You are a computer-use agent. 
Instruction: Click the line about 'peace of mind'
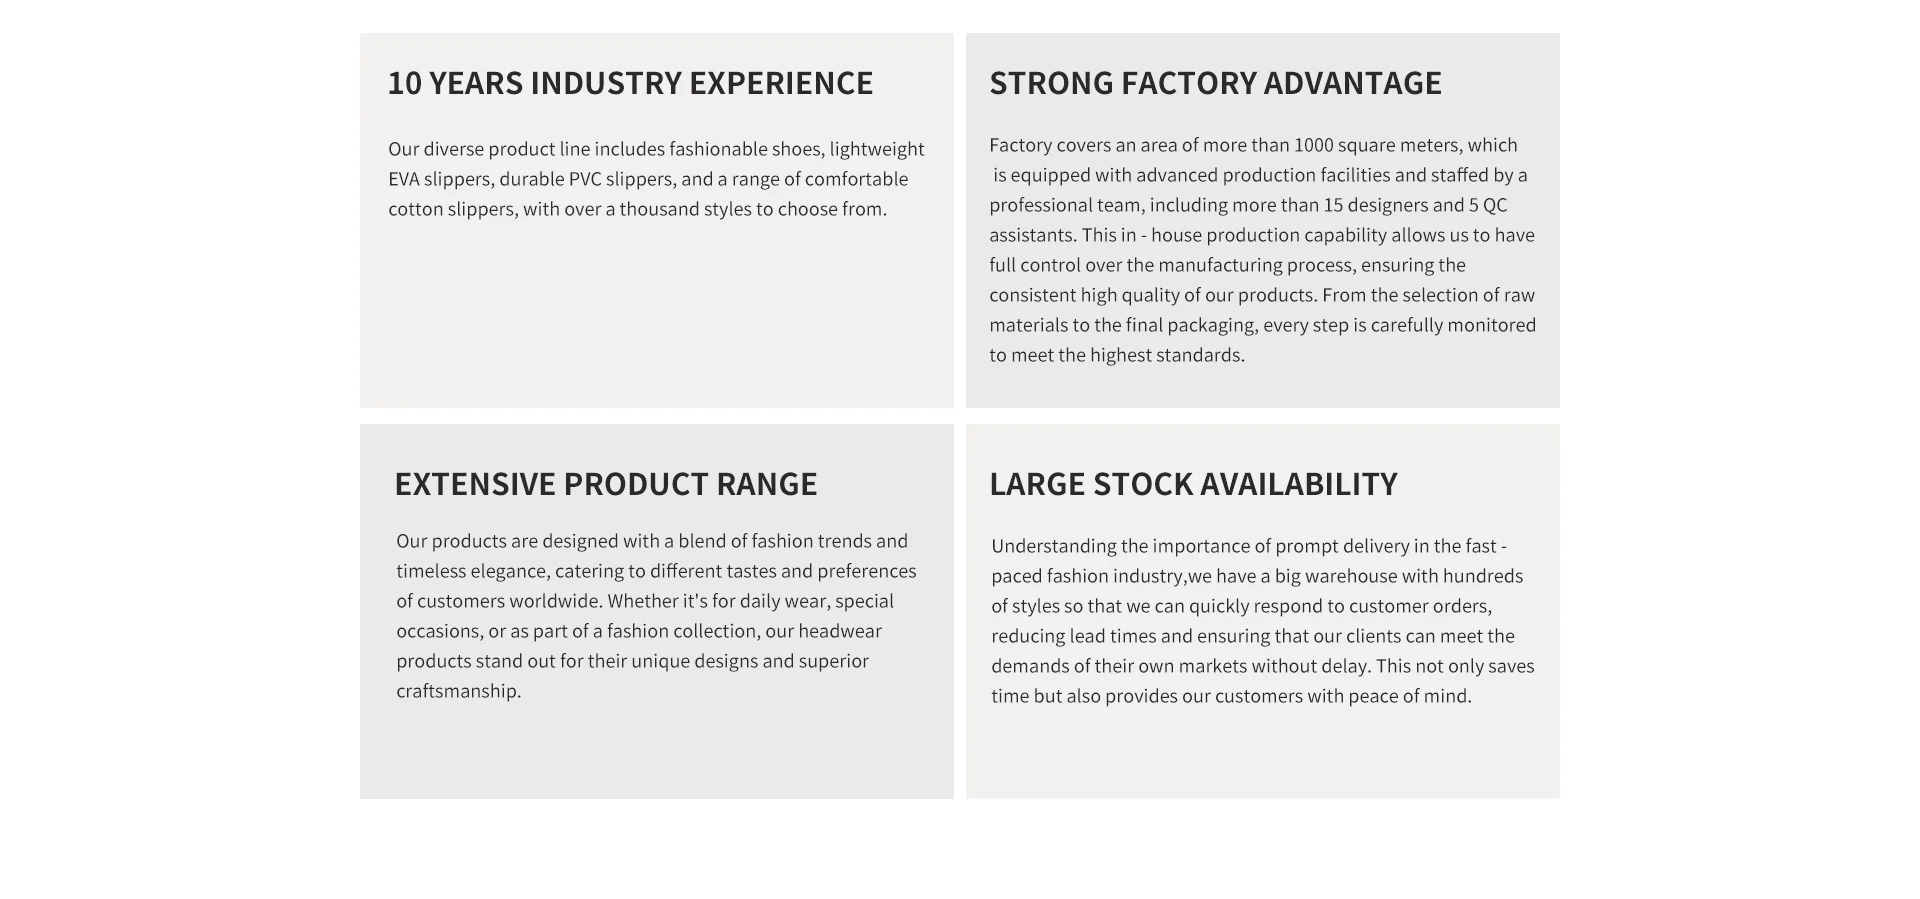point(1231,696)
